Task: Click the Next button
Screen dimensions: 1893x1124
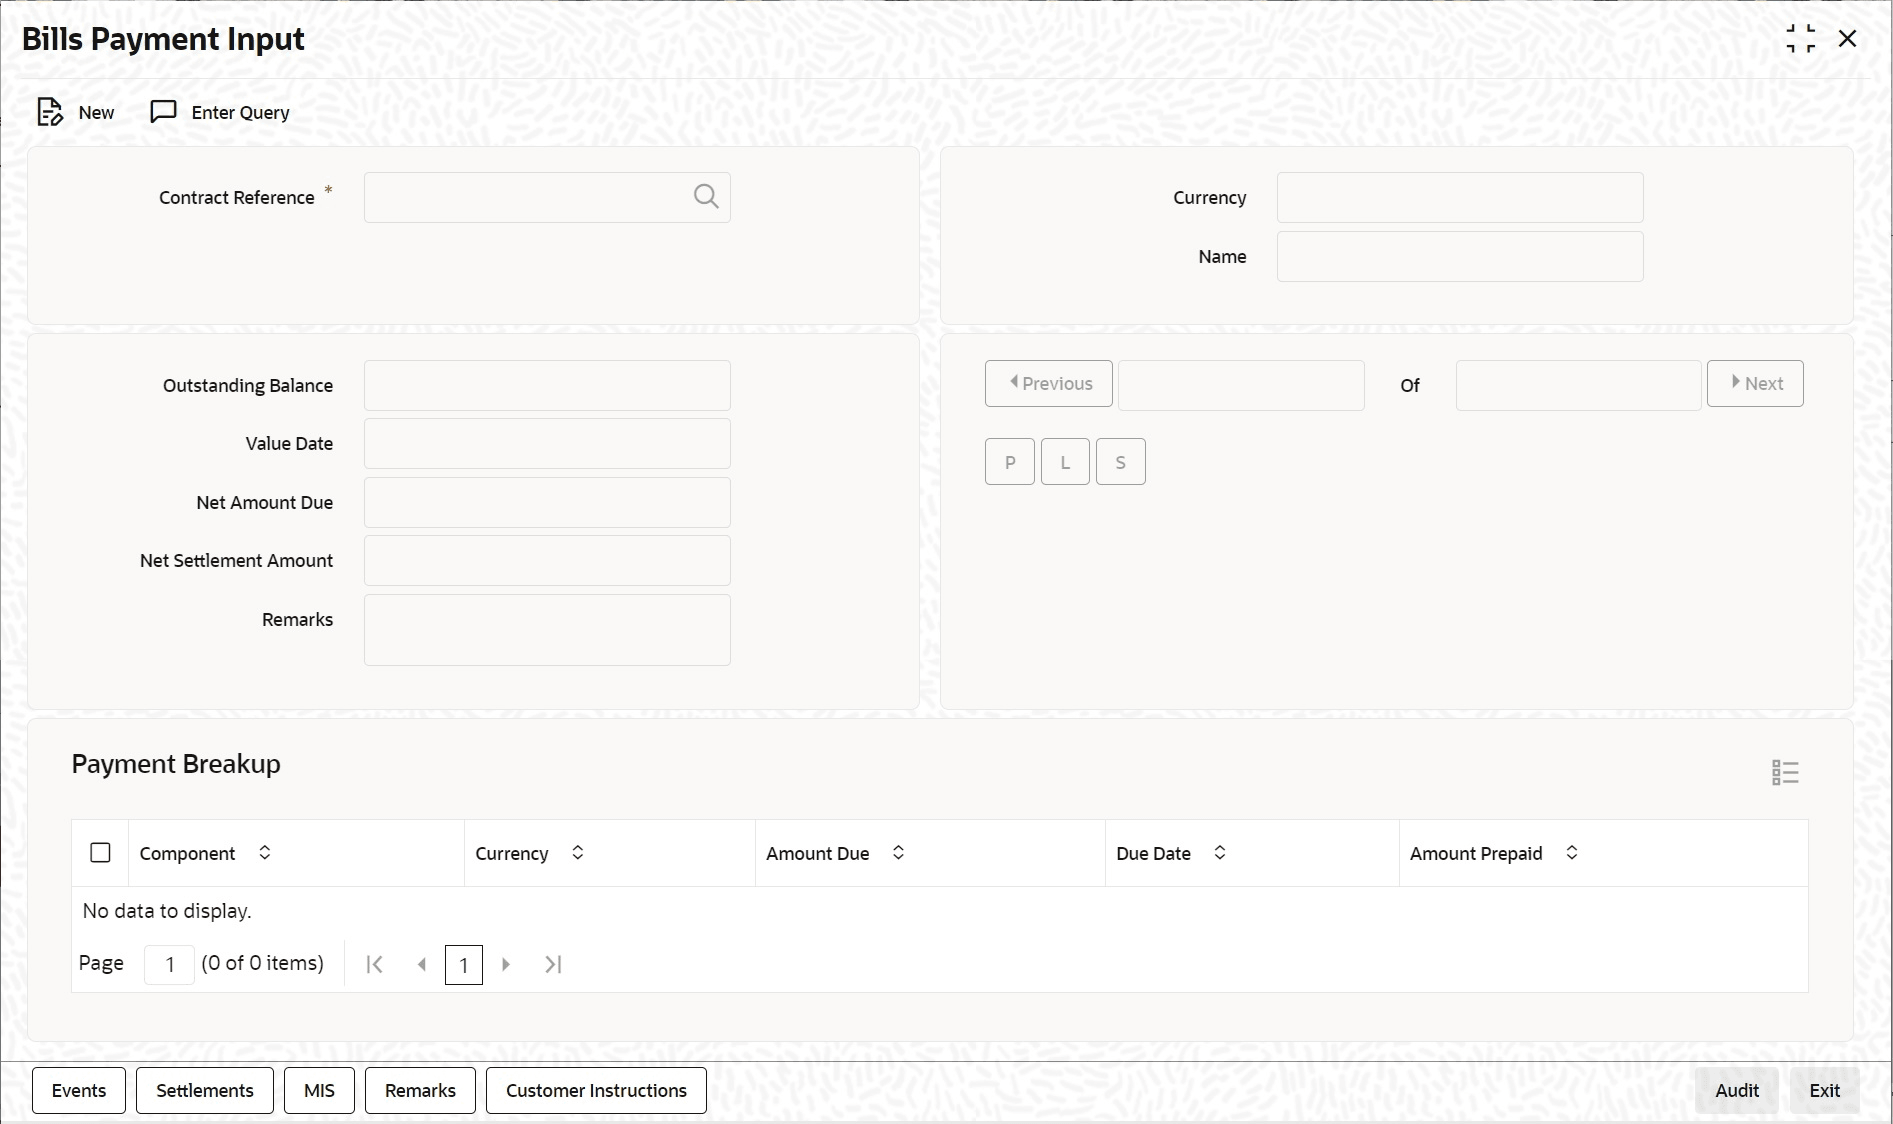Action: tap(1755, 383)
